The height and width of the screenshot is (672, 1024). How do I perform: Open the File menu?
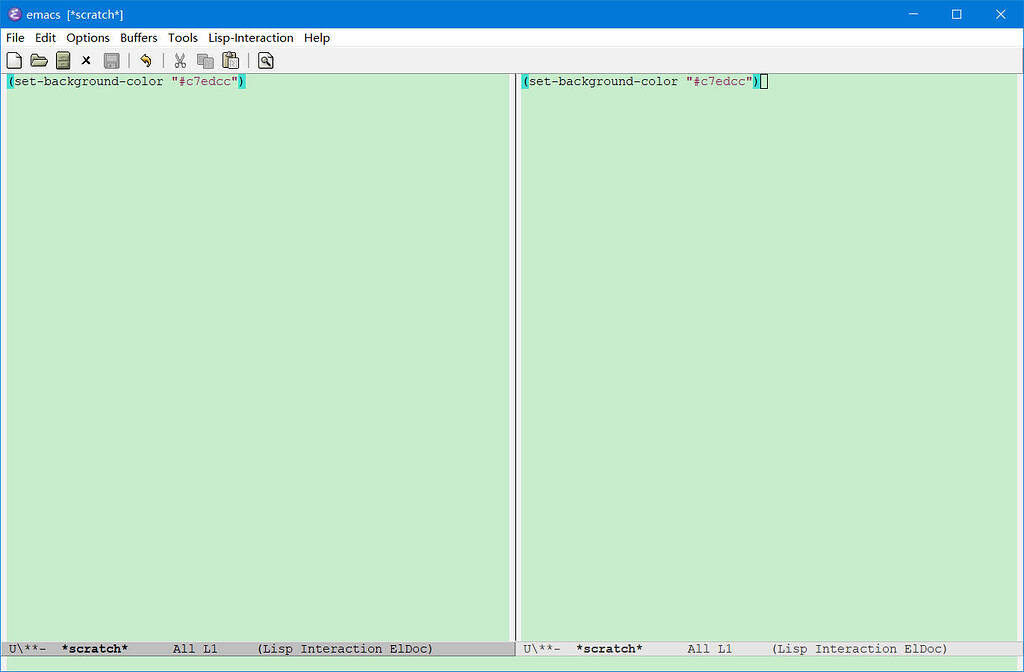tap(15, 37)
